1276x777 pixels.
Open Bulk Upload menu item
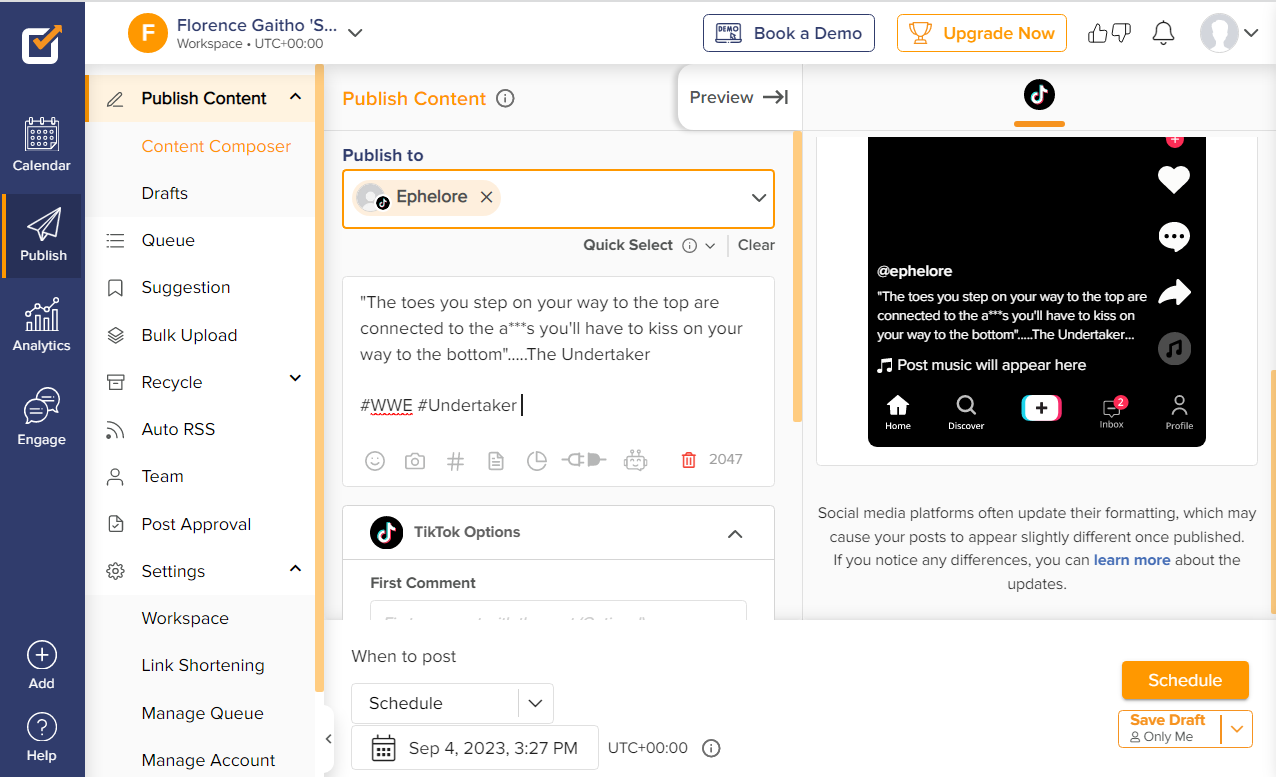tap(189, 335)
